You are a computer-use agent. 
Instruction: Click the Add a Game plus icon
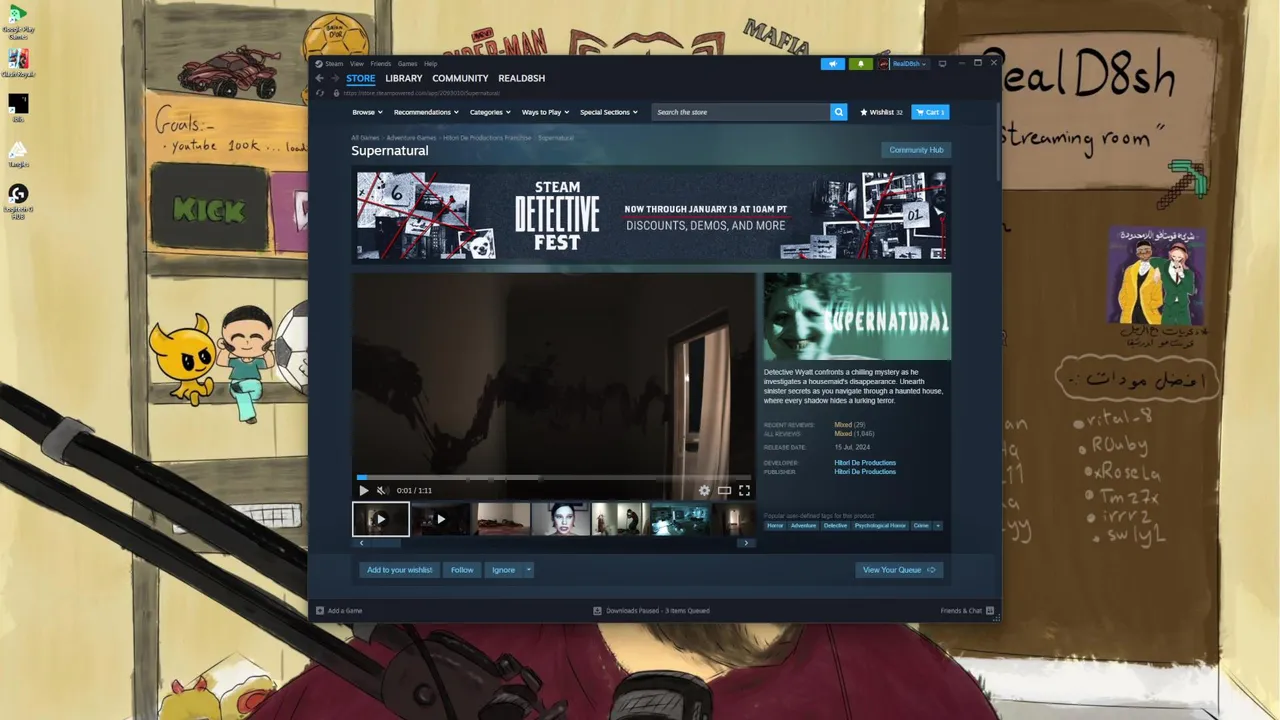(320, 610)
